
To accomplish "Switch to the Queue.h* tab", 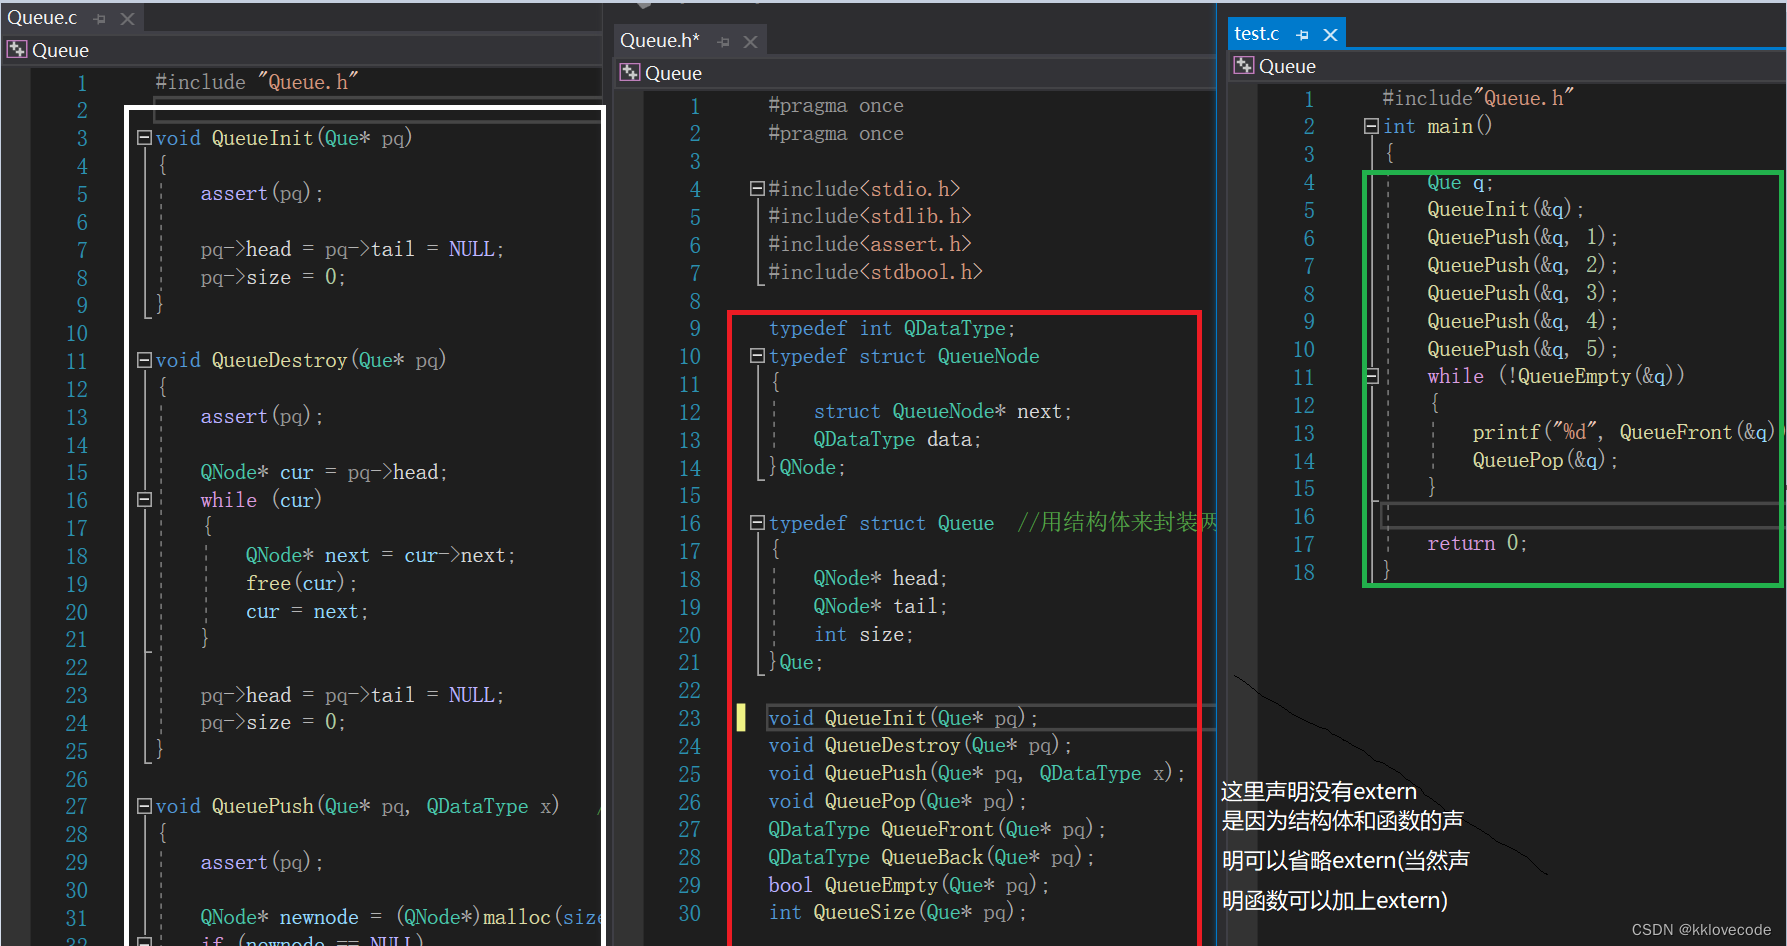I will pos(658,41).
